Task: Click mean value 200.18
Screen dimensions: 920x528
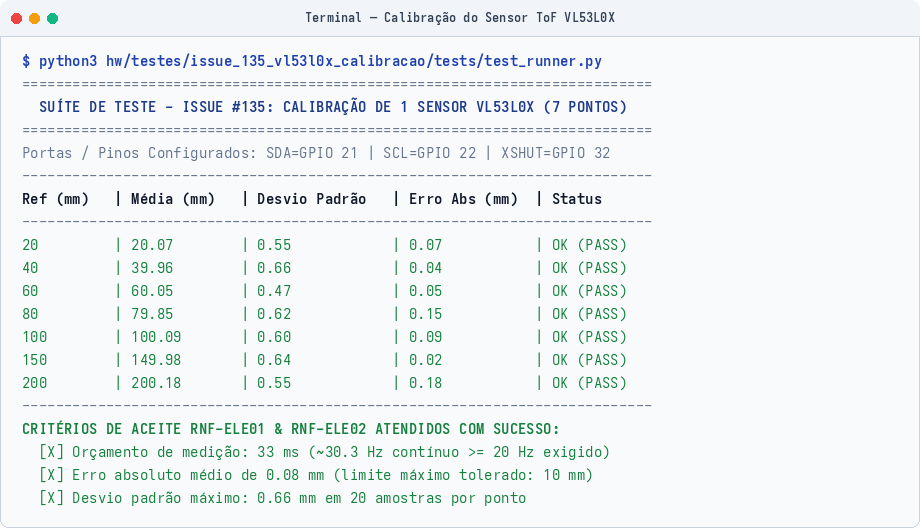Action: point(156,383)
